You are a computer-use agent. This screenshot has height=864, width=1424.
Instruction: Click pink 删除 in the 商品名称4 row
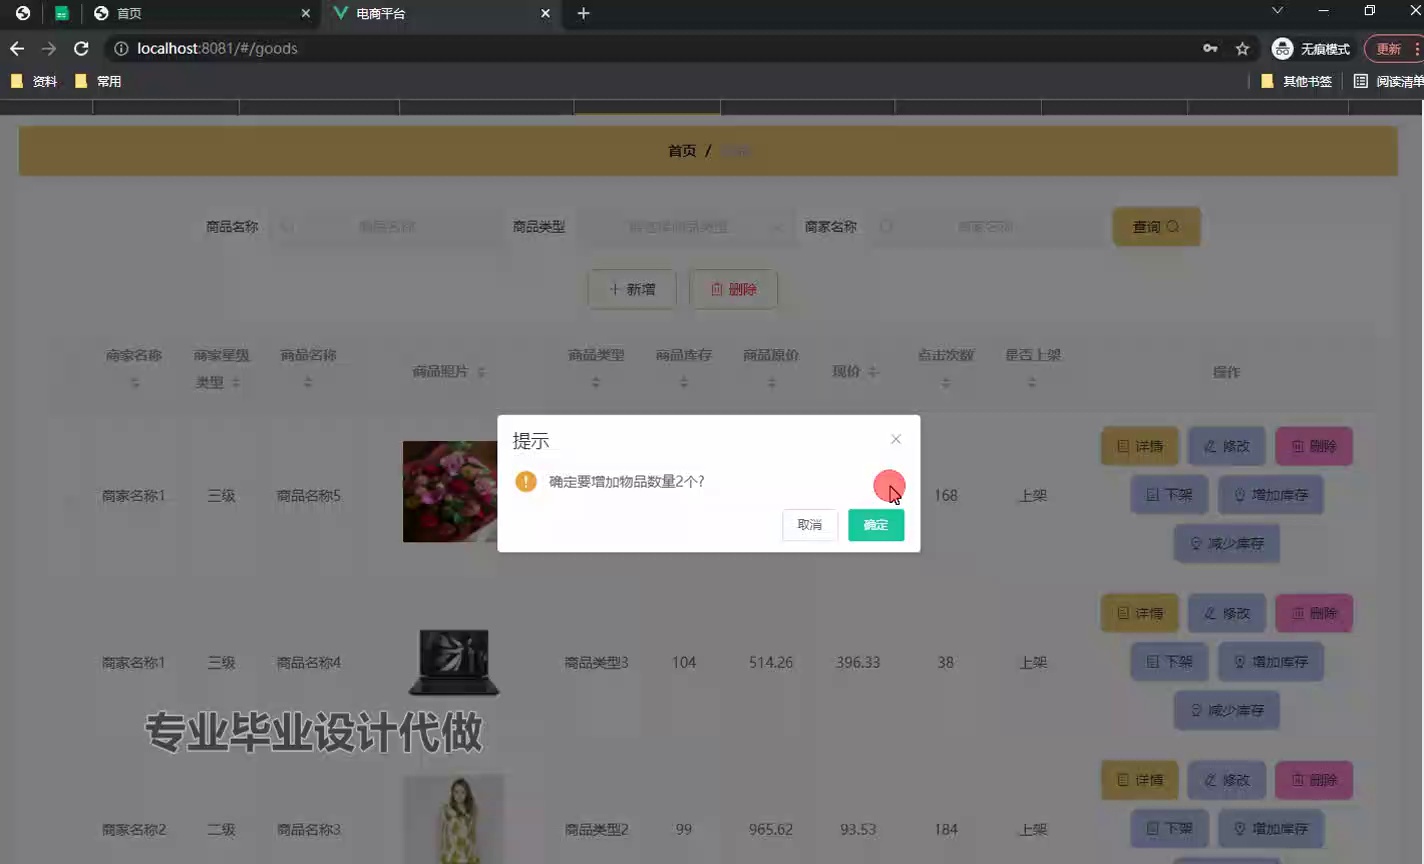point(1314,613)
